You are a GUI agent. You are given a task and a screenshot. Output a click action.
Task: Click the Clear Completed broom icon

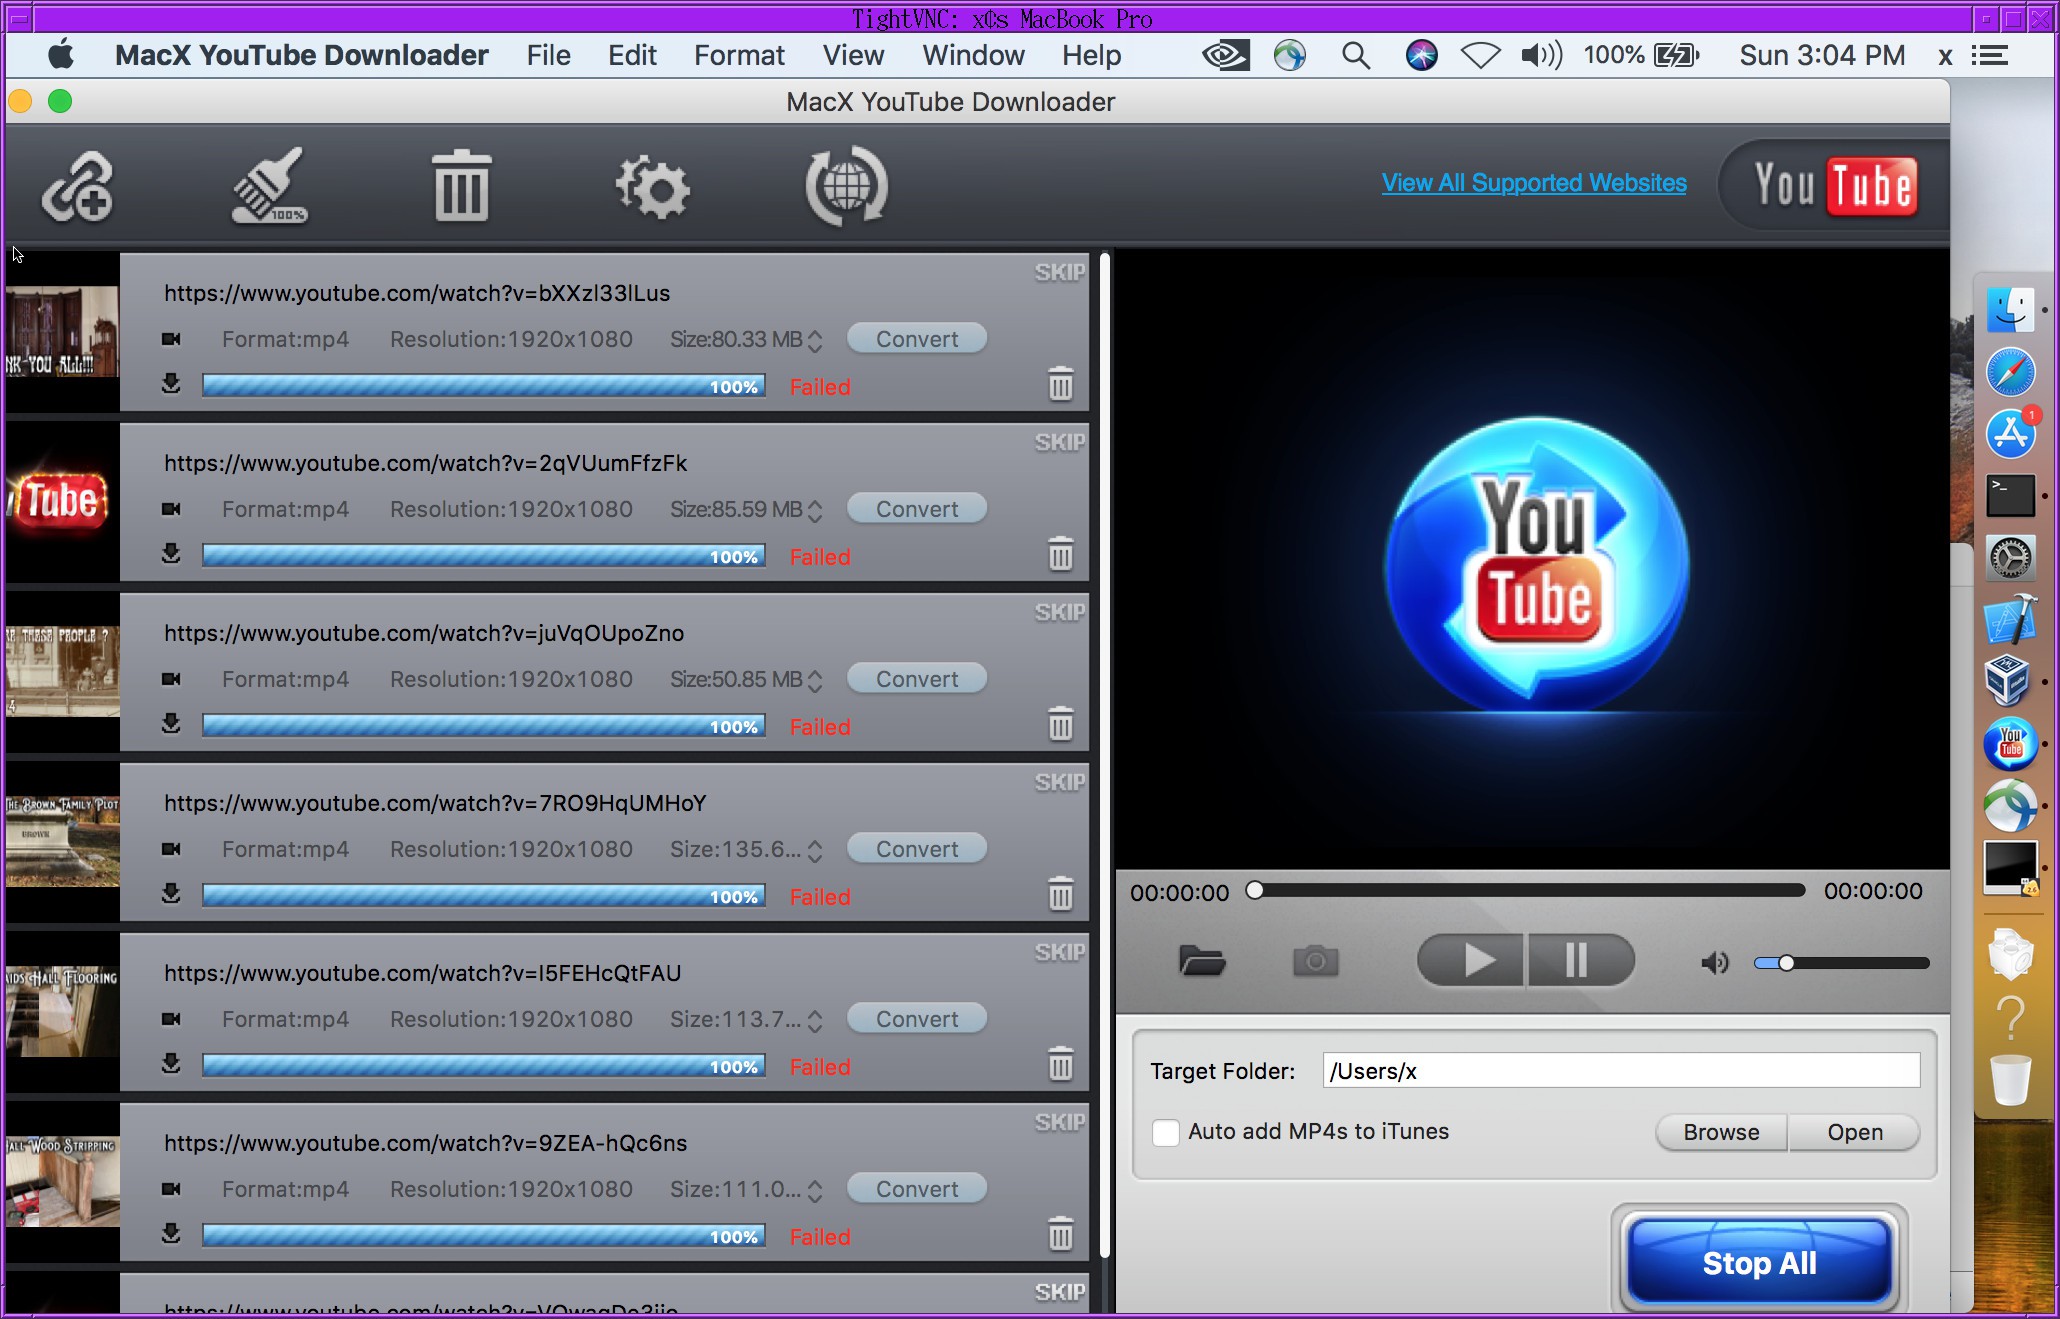pos(268,187)
